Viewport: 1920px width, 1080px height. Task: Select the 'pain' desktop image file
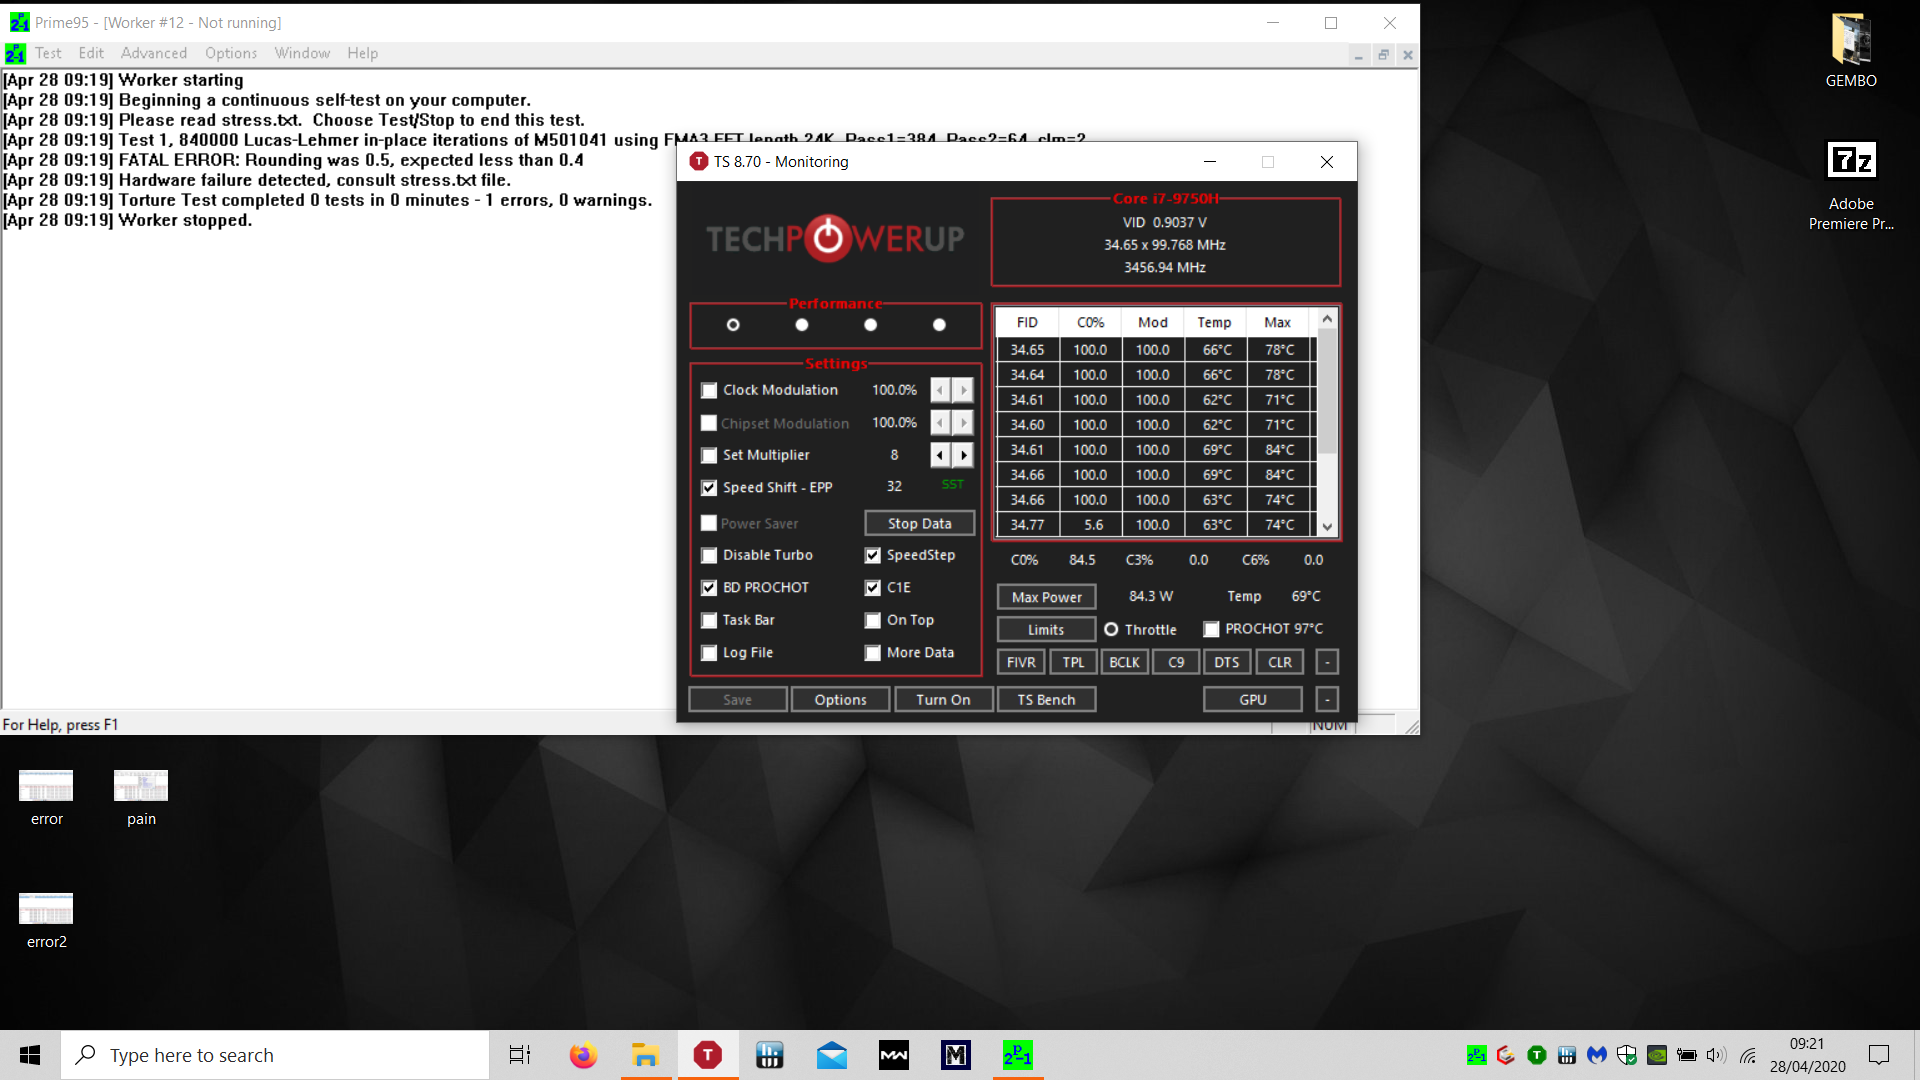(141, 798)
